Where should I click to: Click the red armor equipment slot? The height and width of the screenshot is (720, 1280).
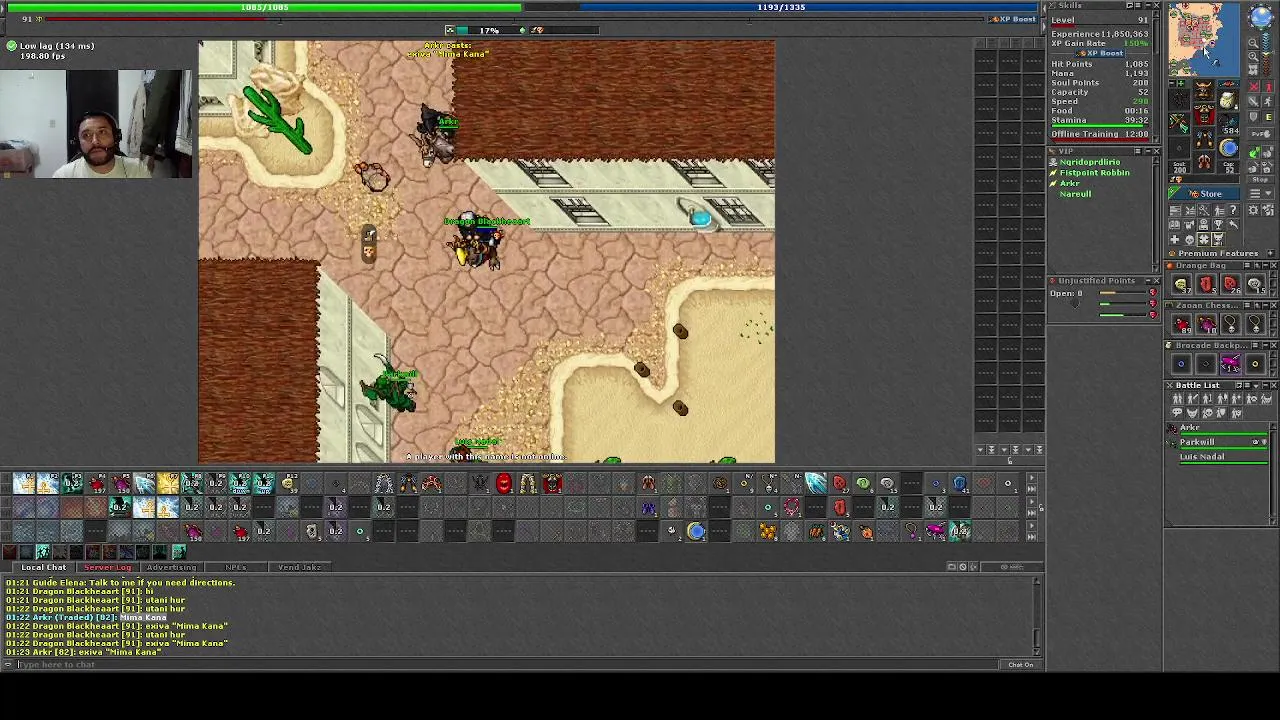pyautogui.click(x=1204, y=115)
